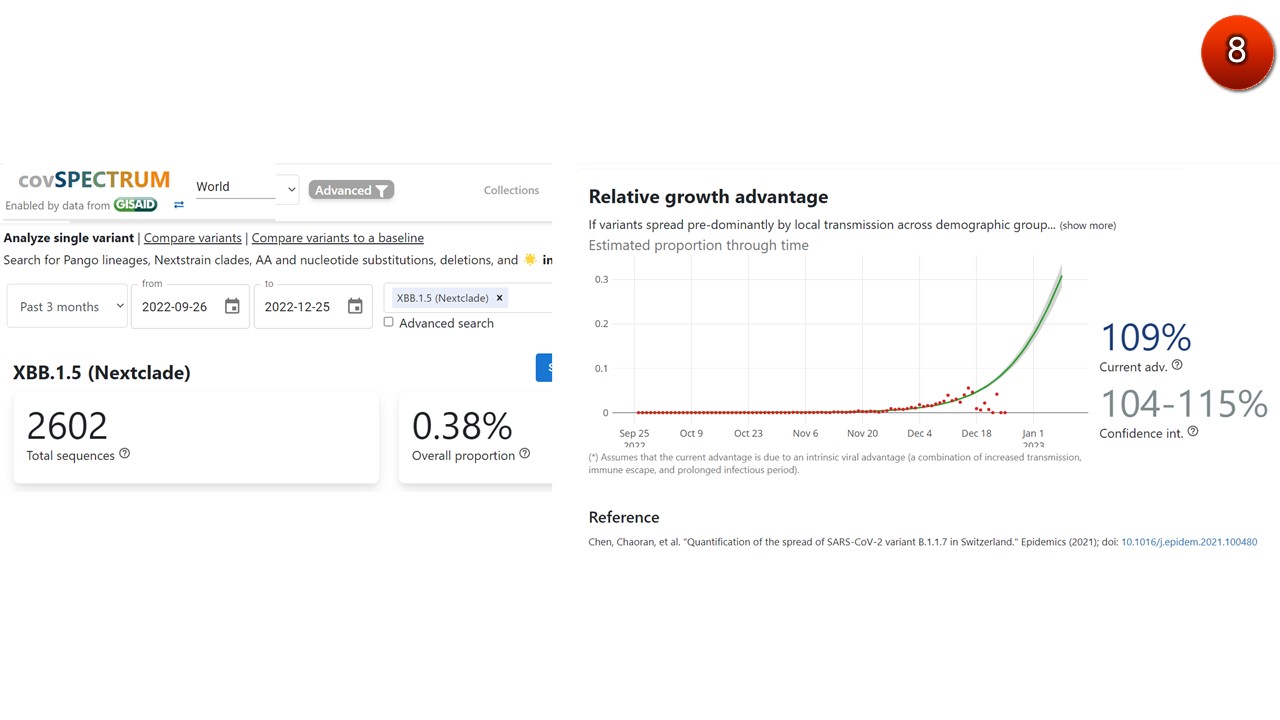The width and height of the screenshot is (1280, 720).
Task: Click the GISAID logo link
Action: [135, 205]
